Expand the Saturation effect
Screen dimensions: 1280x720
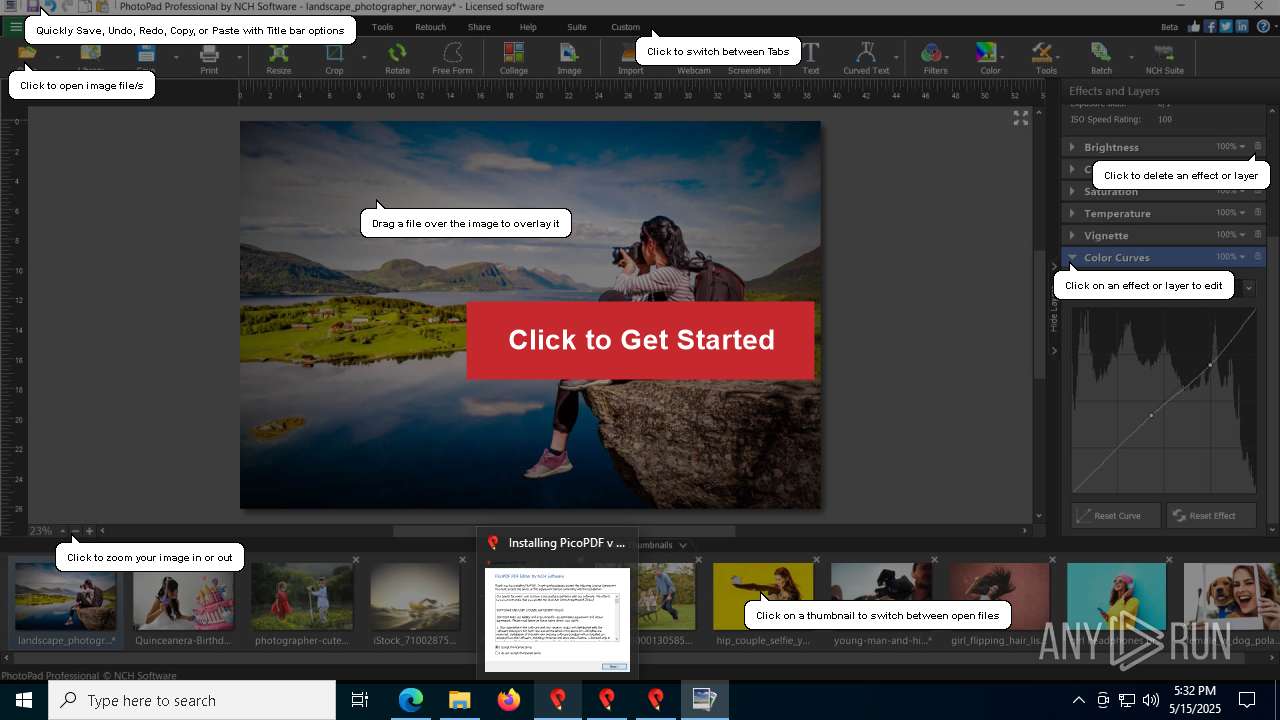click(1072, 191)
